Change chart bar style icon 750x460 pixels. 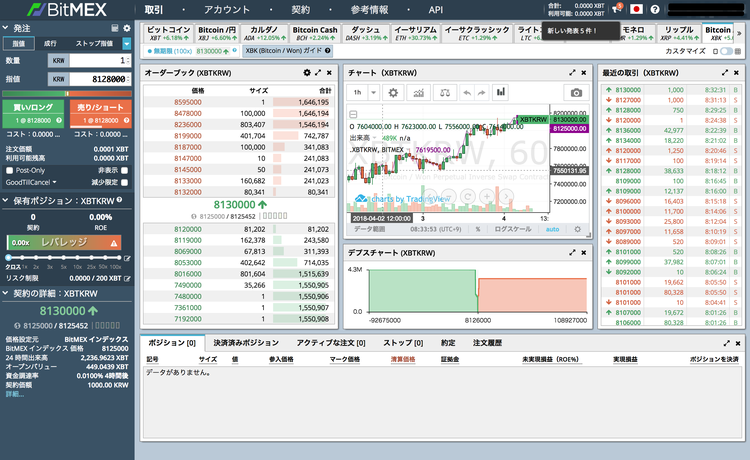pyautogui.click(x=500, y=92)
